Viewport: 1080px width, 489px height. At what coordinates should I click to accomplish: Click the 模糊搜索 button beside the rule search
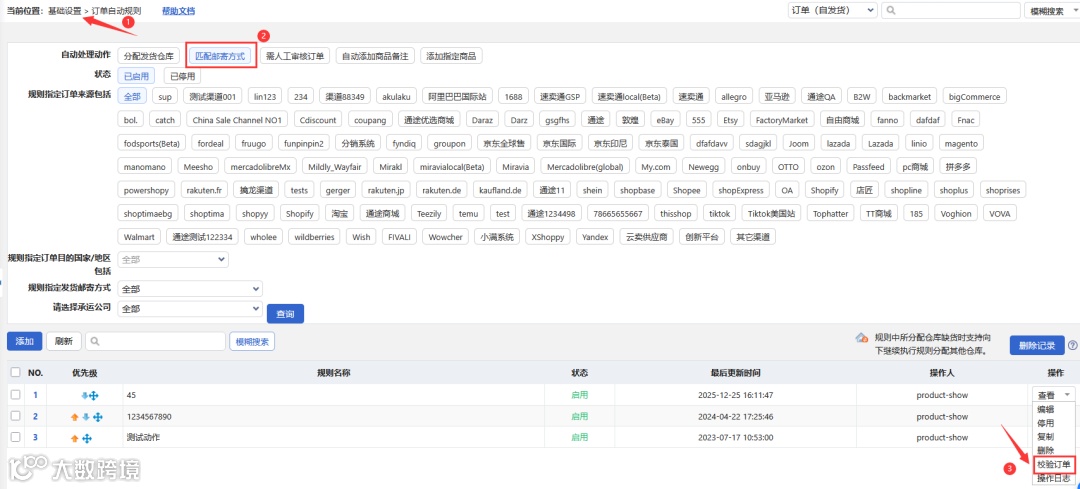[x=251, y=342]
